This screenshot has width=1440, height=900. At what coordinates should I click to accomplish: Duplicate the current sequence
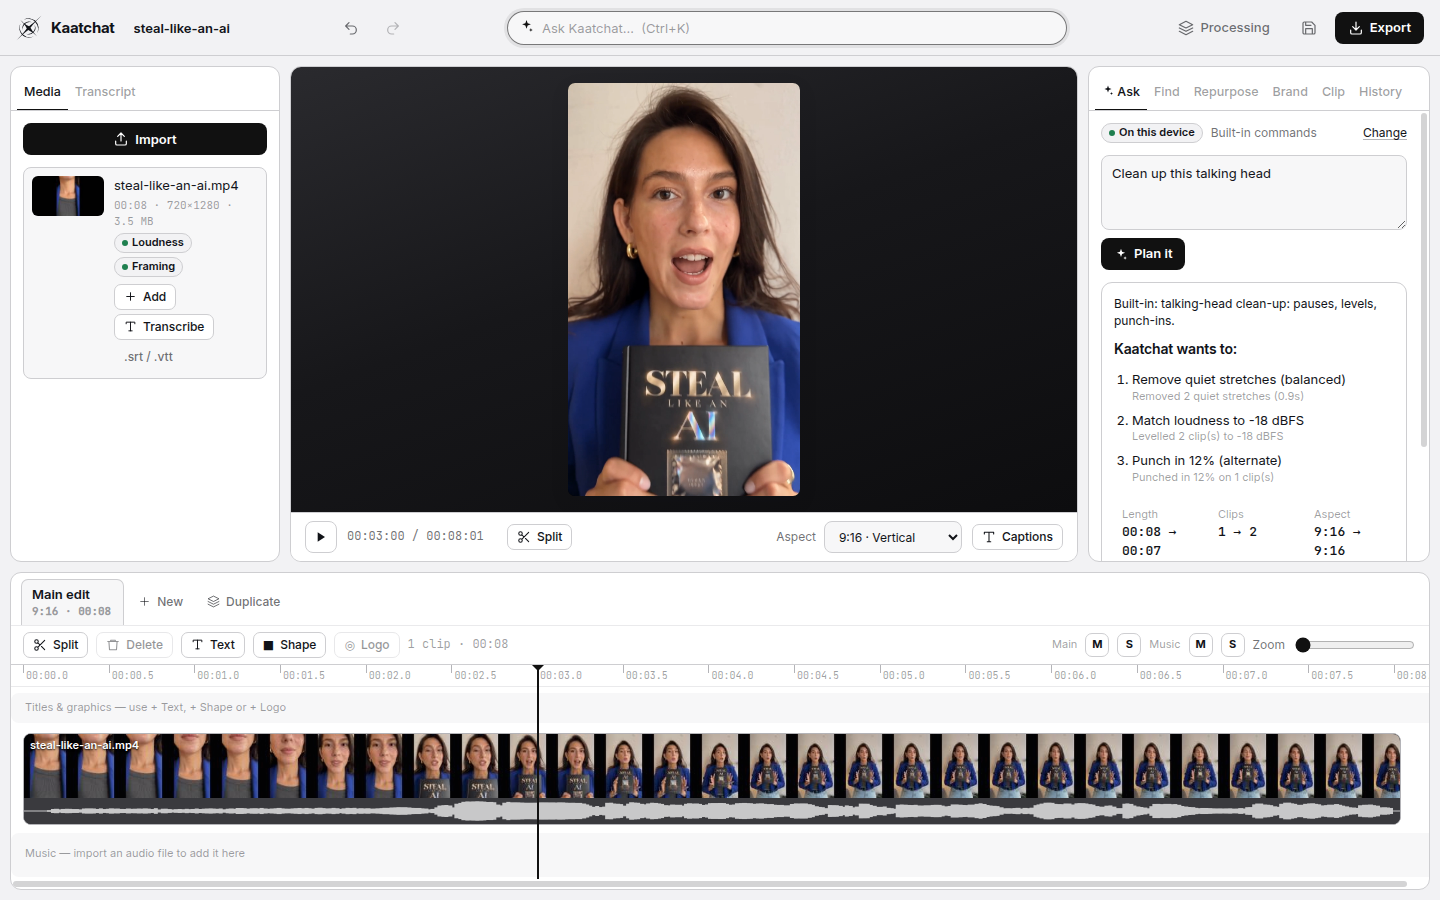coord(244,602)
